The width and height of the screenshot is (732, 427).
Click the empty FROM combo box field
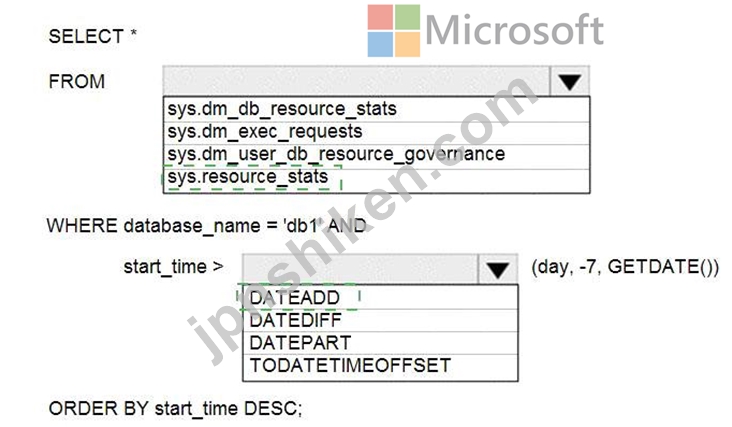pyautogui.click(x=357, y=82)
